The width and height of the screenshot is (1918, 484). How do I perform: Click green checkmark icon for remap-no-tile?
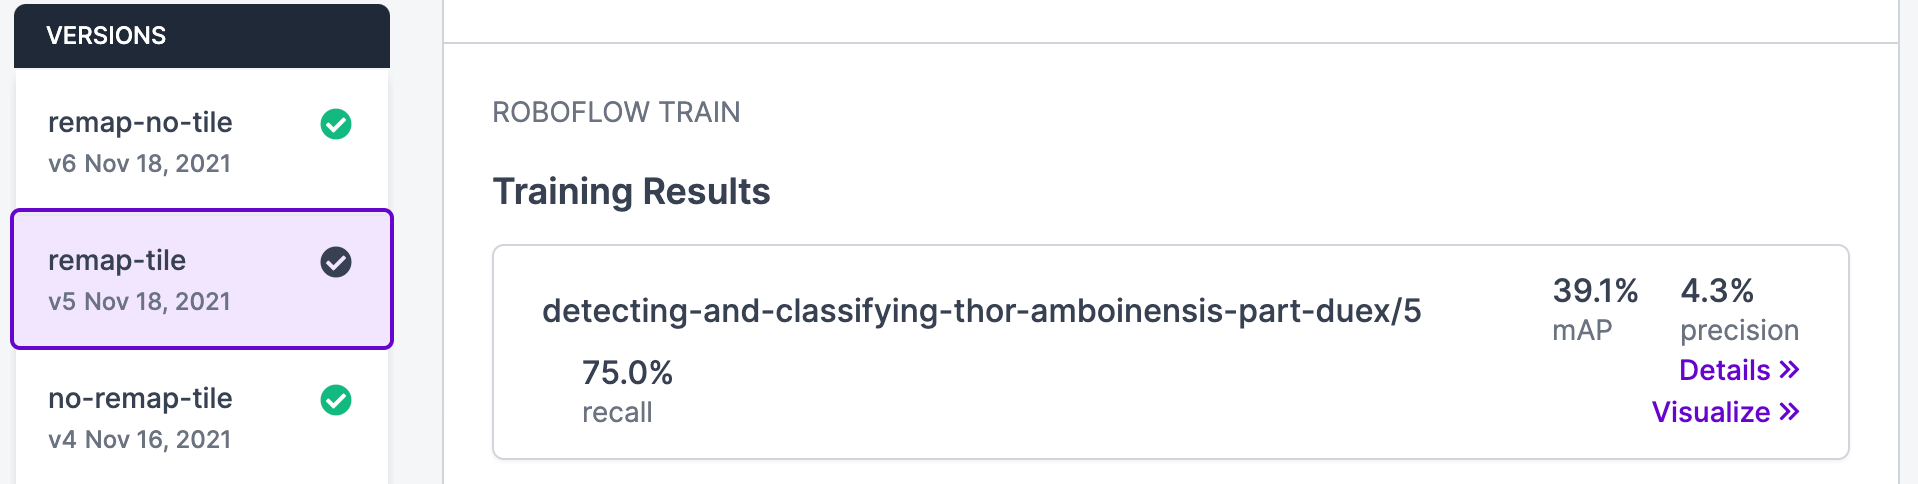[336, 124]
